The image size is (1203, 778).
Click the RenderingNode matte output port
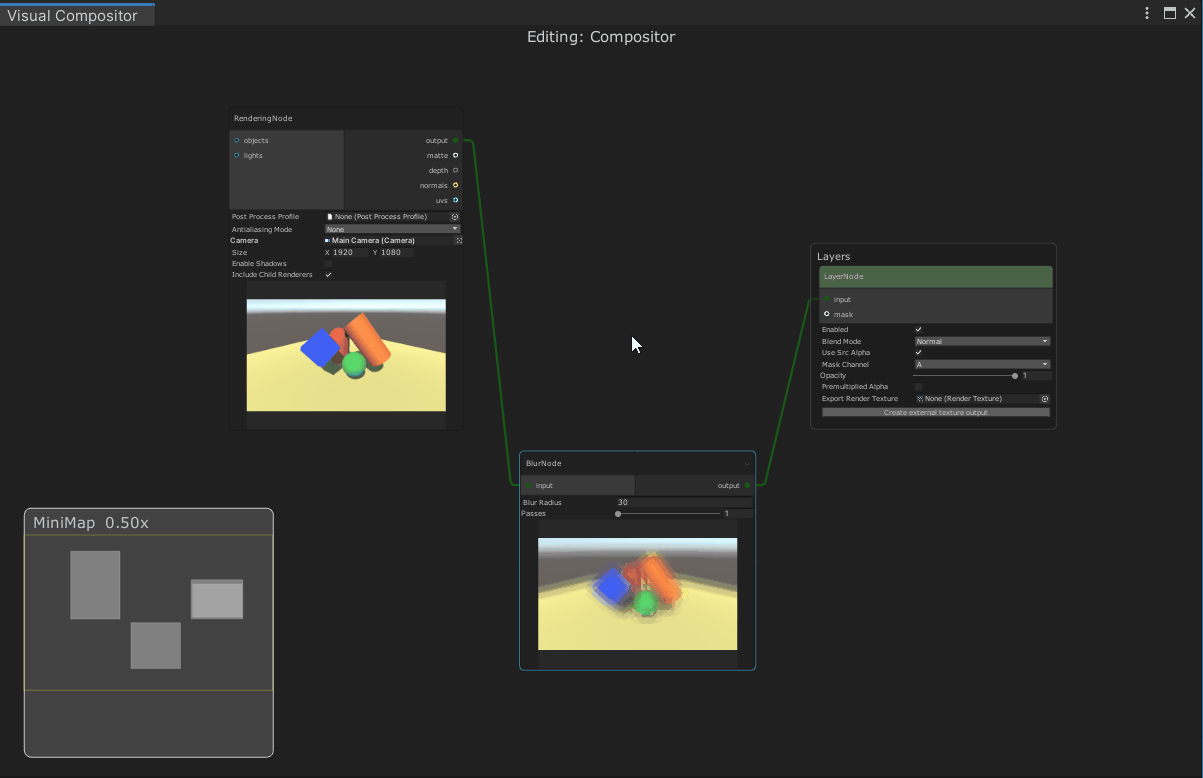coord(455,155)
